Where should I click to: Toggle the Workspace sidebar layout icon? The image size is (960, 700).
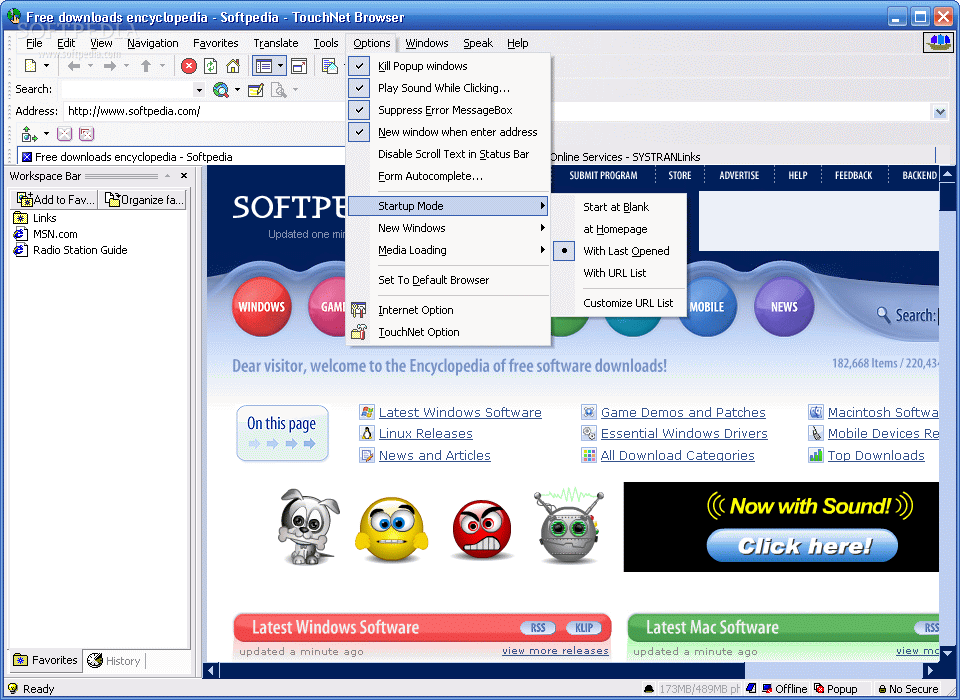[264, 66]
